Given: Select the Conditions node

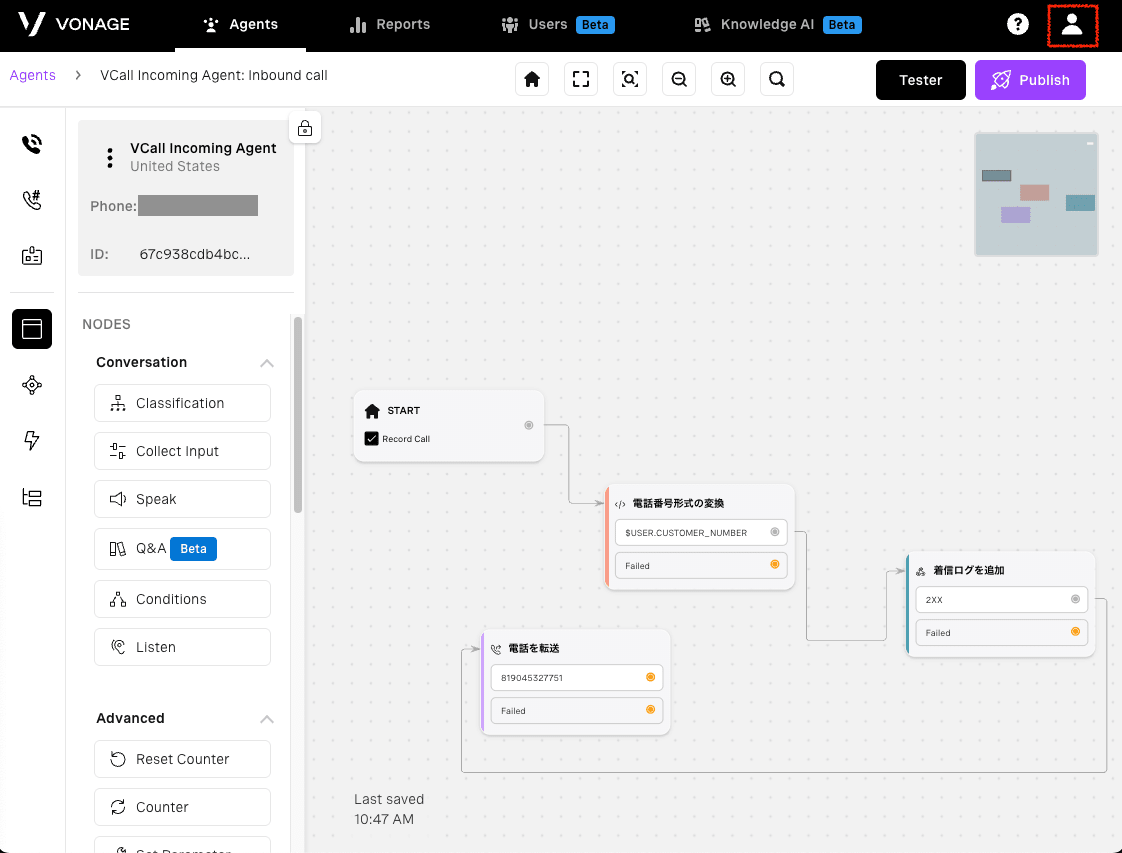Looking at the screenshot, I should [182, 599].
